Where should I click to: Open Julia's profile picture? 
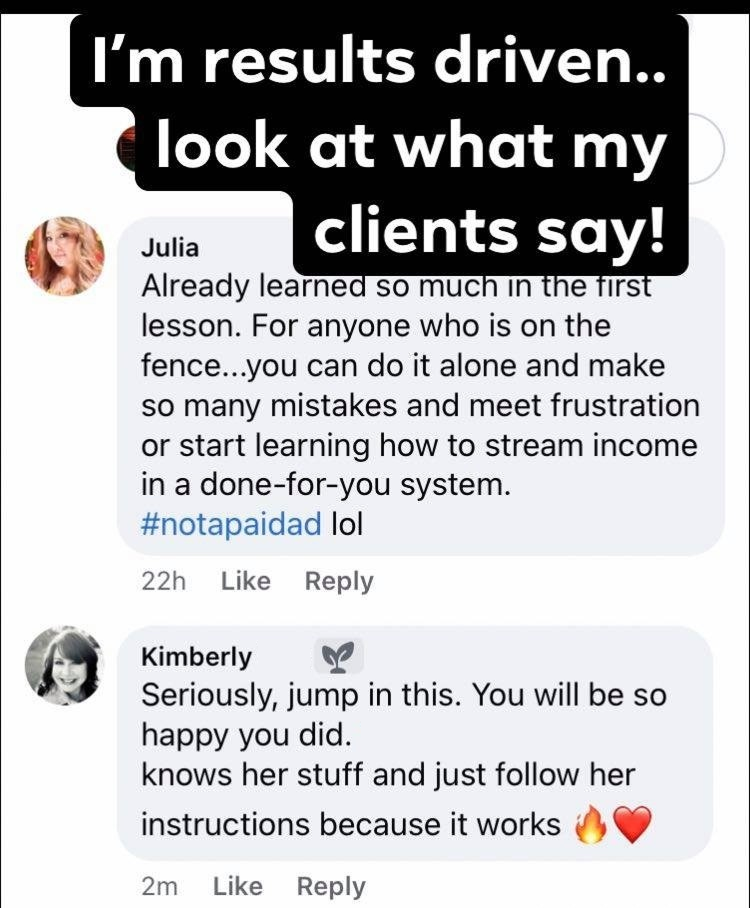[x=65, y=257]
